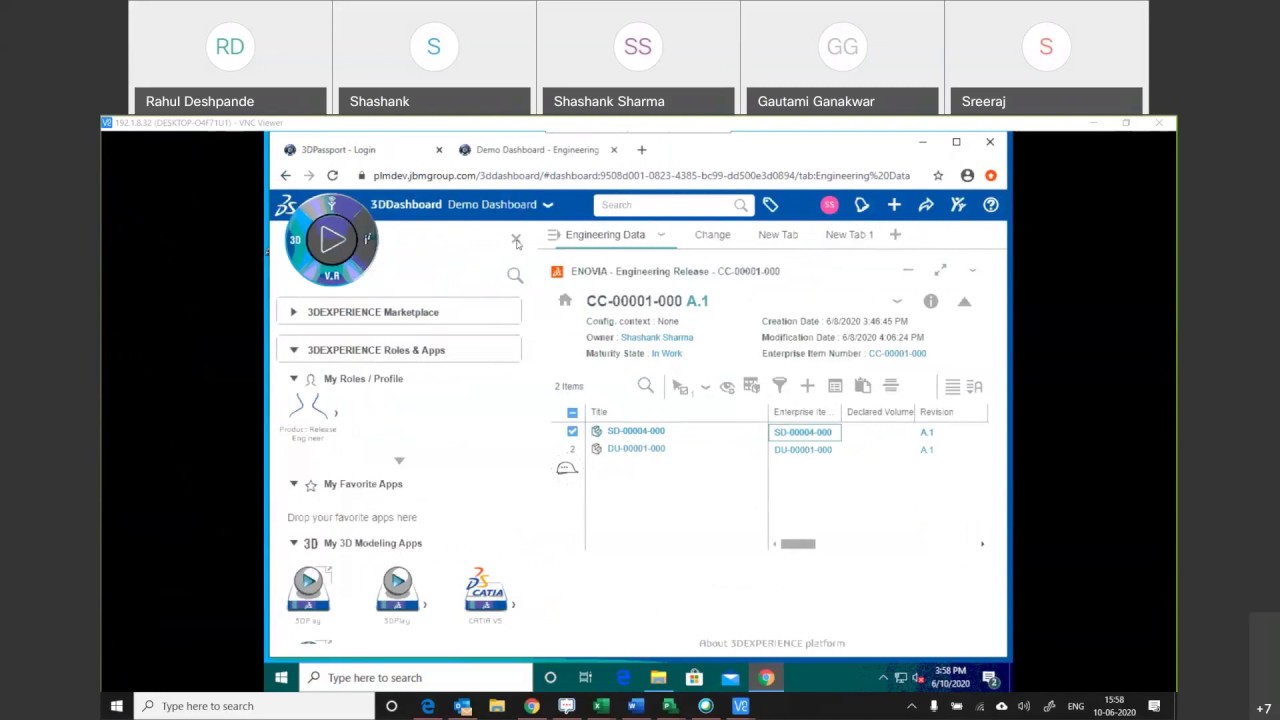The width and height of the screenshot is (1280, 720).
Task: Switch to the list view icon
Action: tap(952, 386)
